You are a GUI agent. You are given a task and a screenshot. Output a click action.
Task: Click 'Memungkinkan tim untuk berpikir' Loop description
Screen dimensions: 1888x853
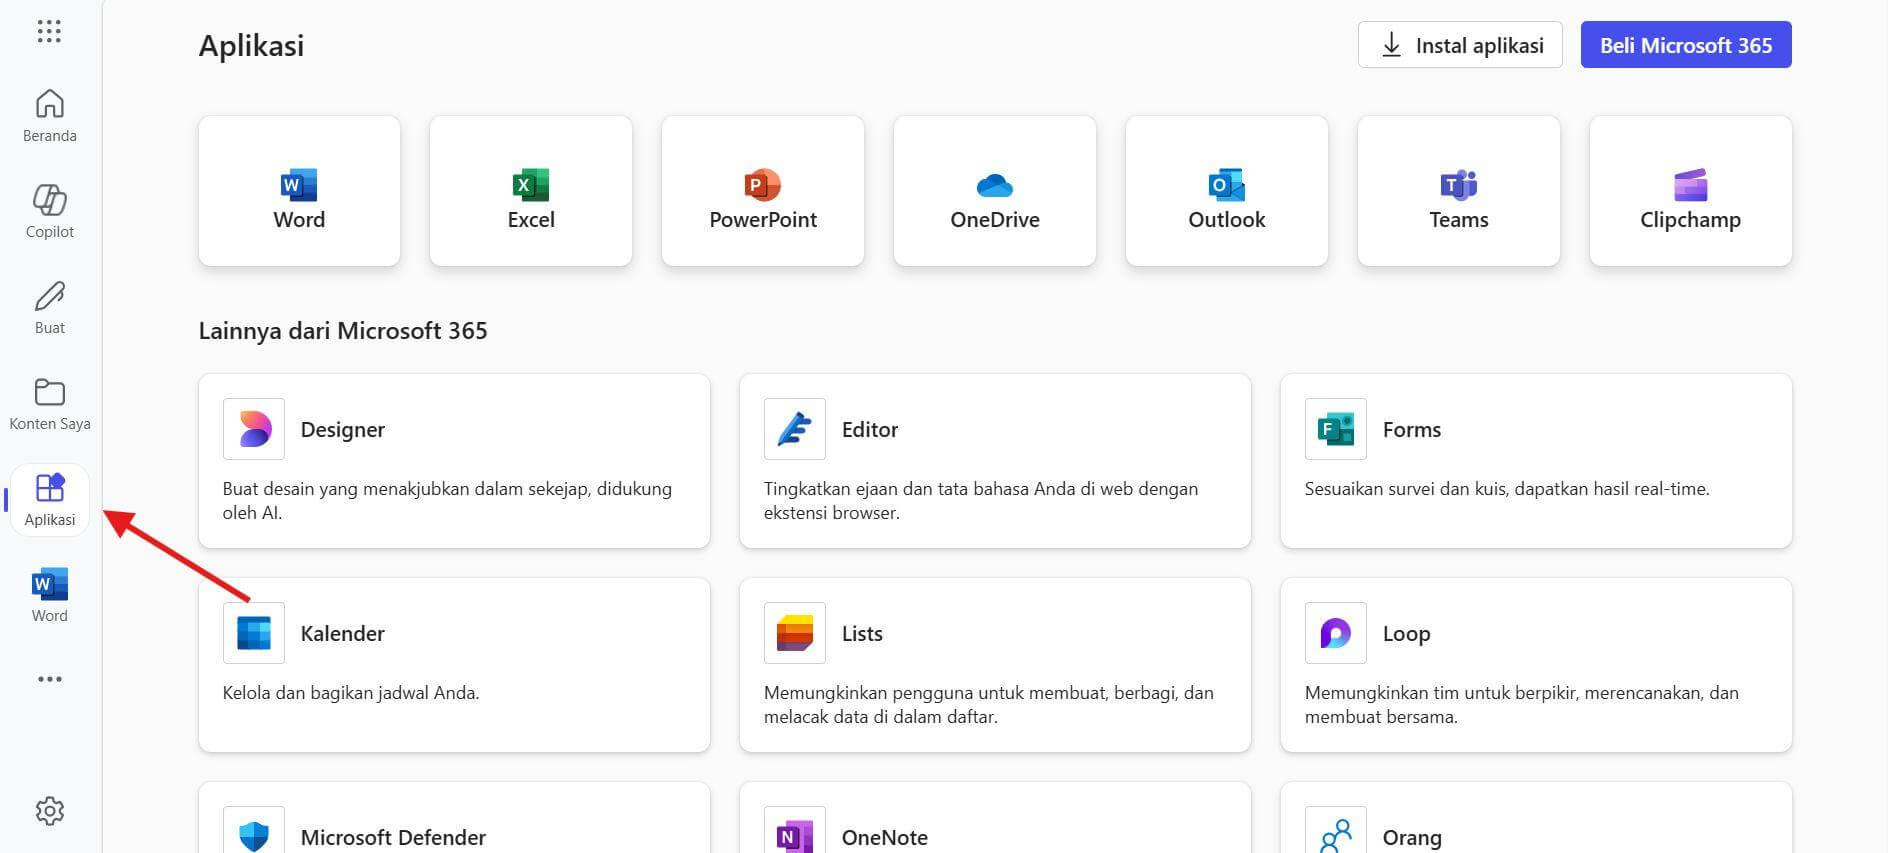(1521, 705)
